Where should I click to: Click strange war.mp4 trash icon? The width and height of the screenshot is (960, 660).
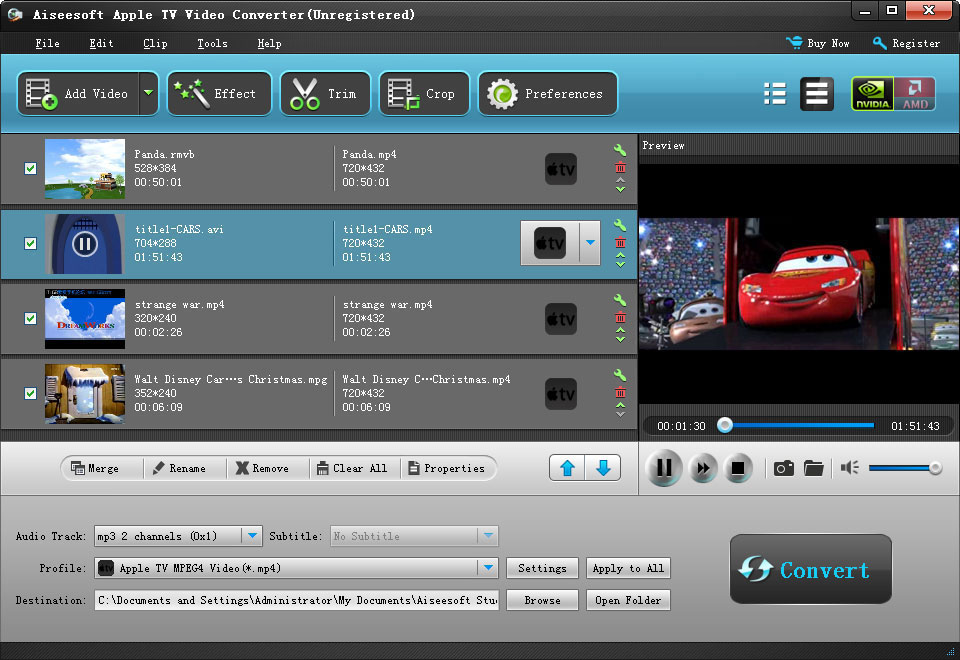coord(620,317)
